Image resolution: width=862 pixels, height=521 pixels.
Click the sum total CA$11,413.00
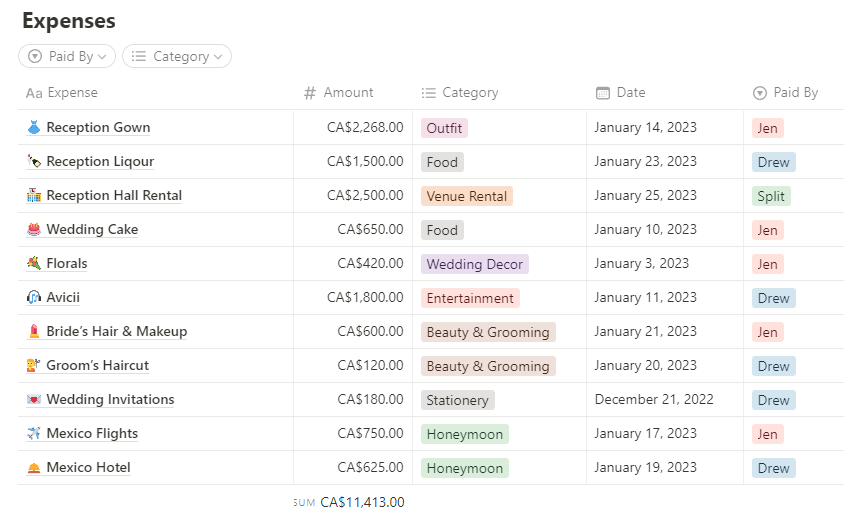[x=362, y=503]
